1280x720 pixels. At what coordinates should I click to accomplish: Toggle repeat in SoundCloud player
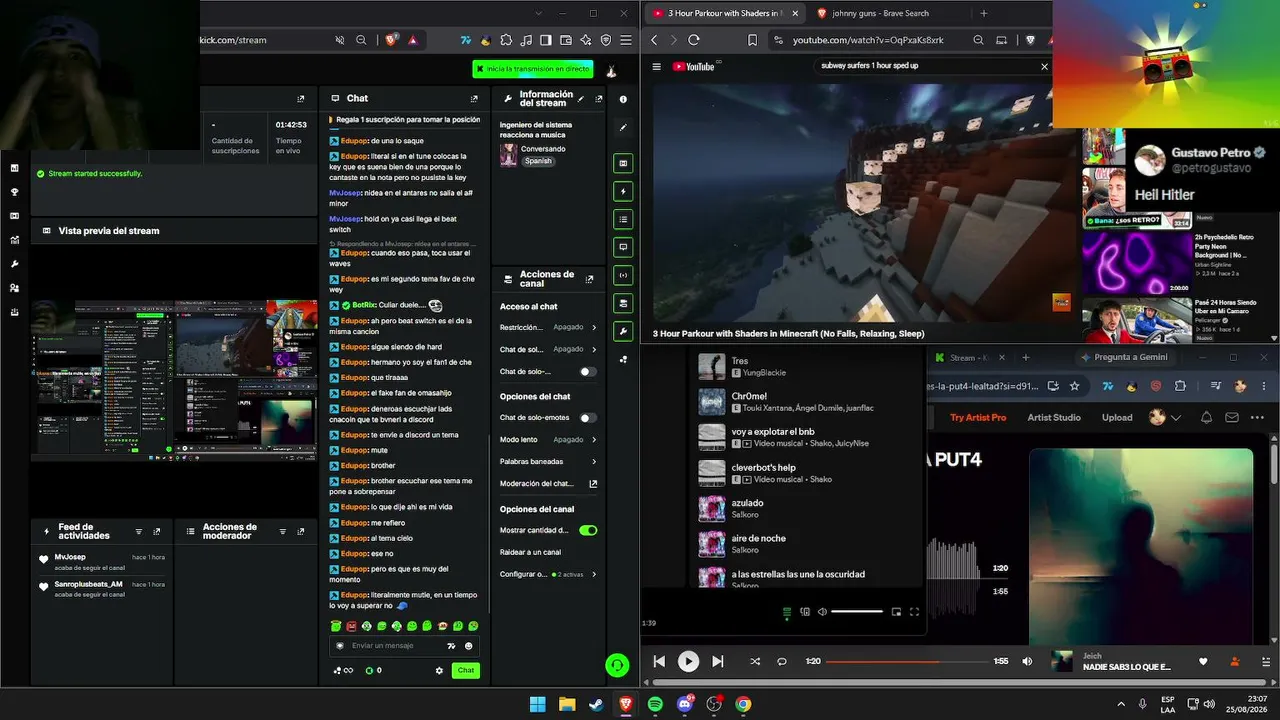pyautogui.click(x=782, y=661)
